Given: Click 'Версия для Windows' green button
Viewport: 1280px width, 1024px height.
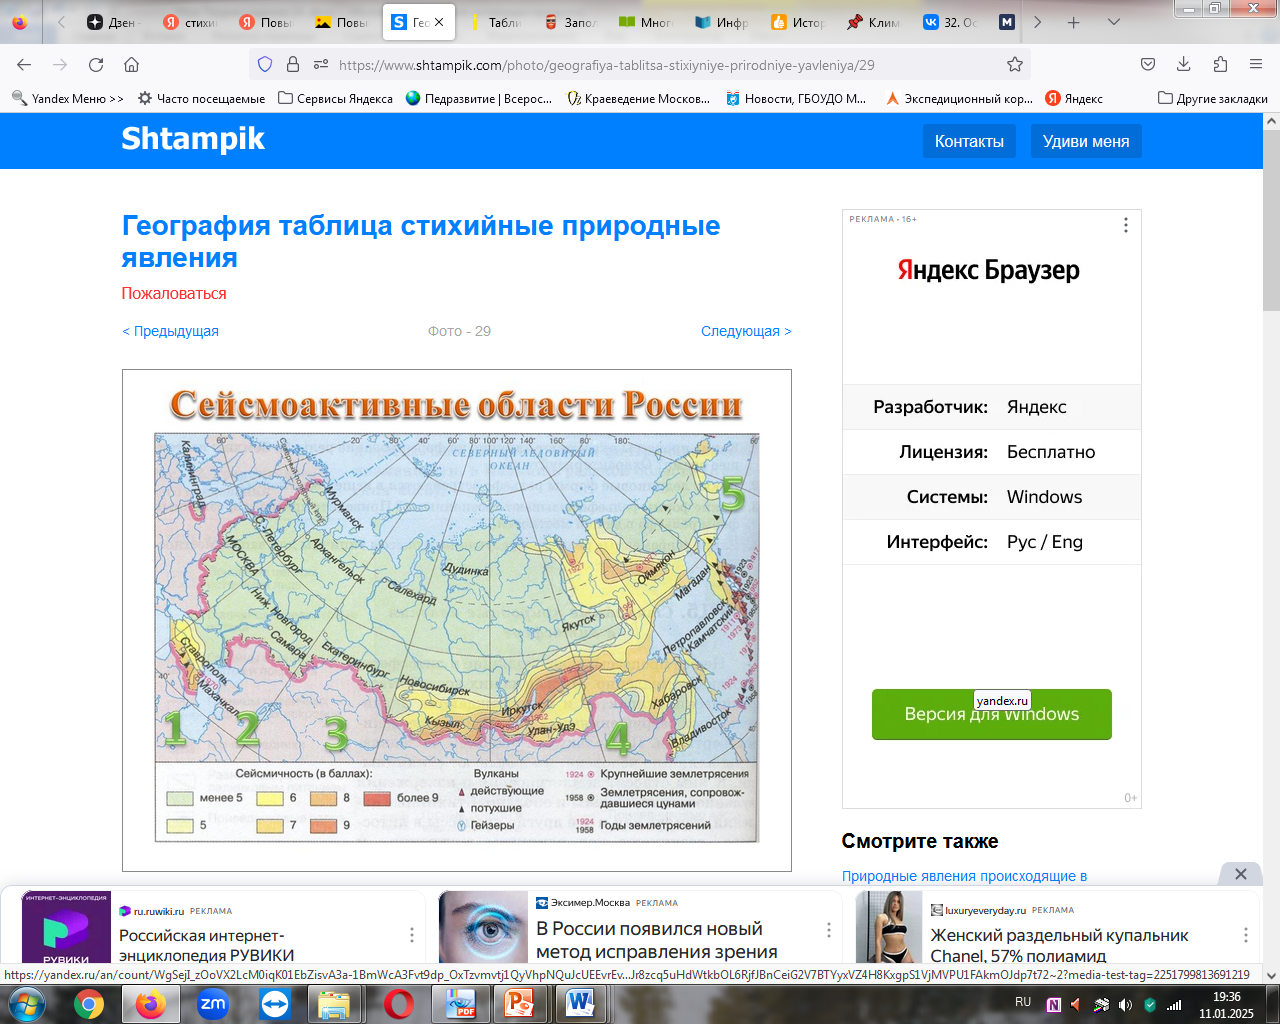Looking at the screenshot, I should [991, 714].
